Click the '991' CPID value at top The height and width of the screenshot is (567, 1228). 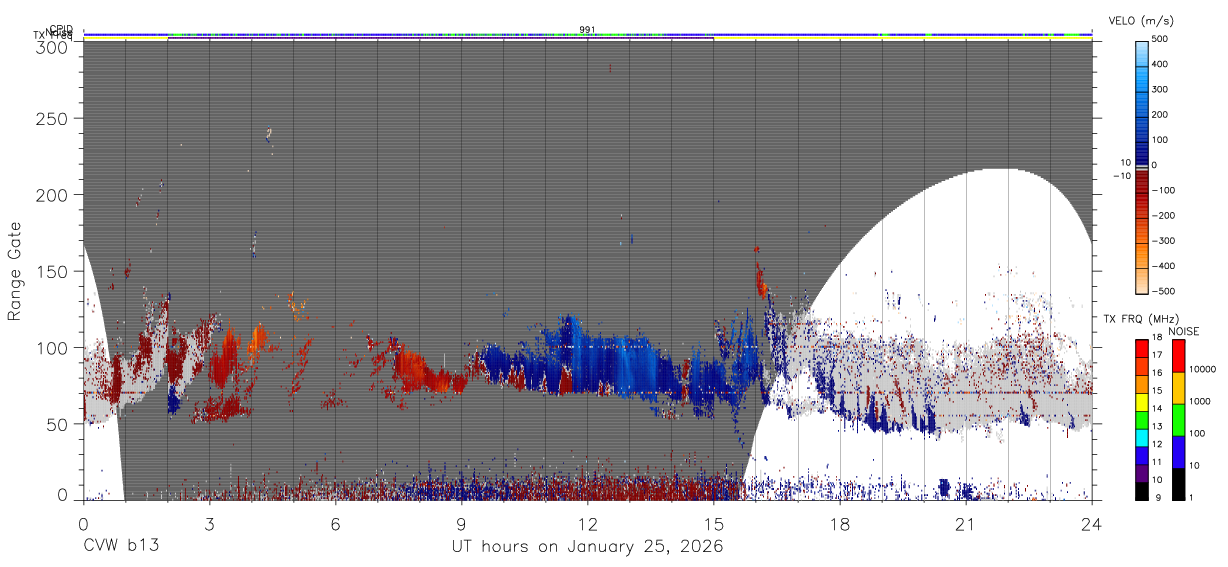click(588, 29)
